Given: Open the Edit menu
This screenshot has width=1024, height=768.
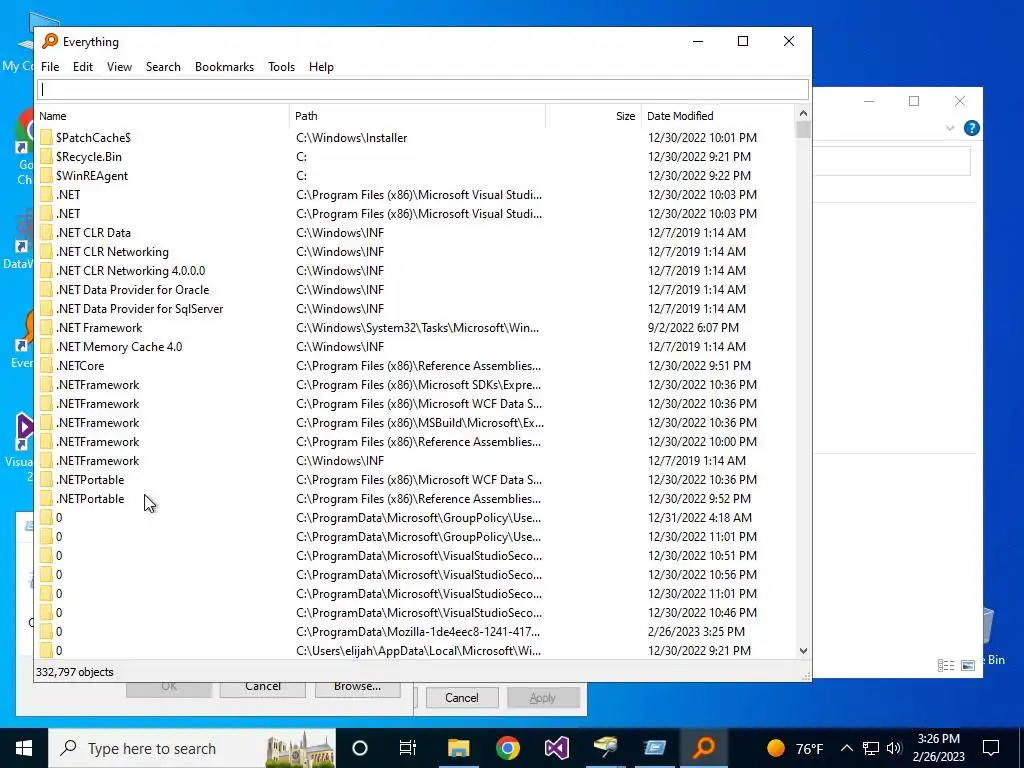Looking at the screenshot, I should (83, 67).
